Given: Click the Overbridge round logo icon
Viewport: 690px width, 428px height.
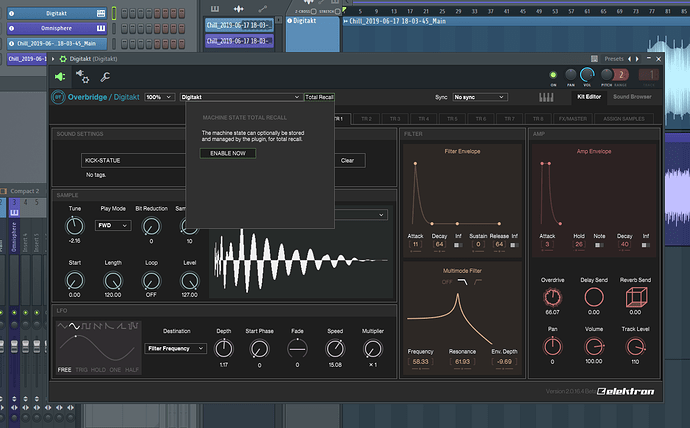Looking at the screenshot, I should tap(58, 97).
